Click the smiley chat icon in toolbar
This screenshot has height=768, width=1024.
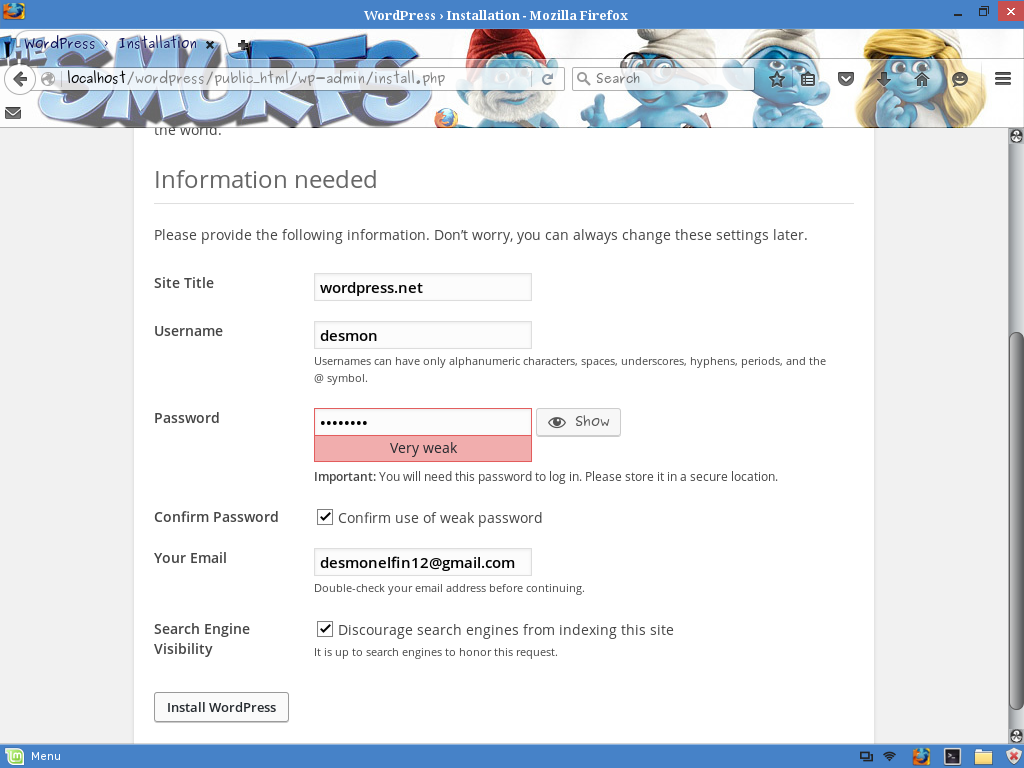pyautogui.click(x=959, y=80)
